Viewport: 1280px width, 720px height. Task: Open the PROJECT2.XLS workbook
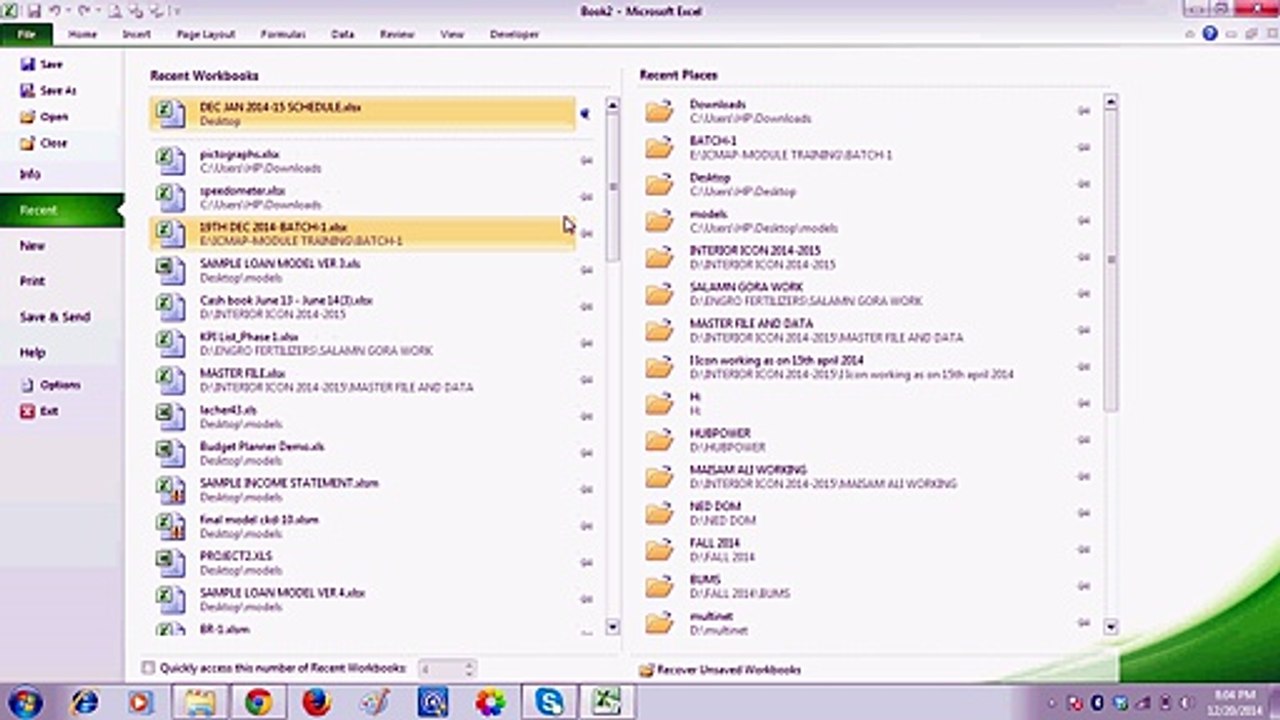point(362,563)
